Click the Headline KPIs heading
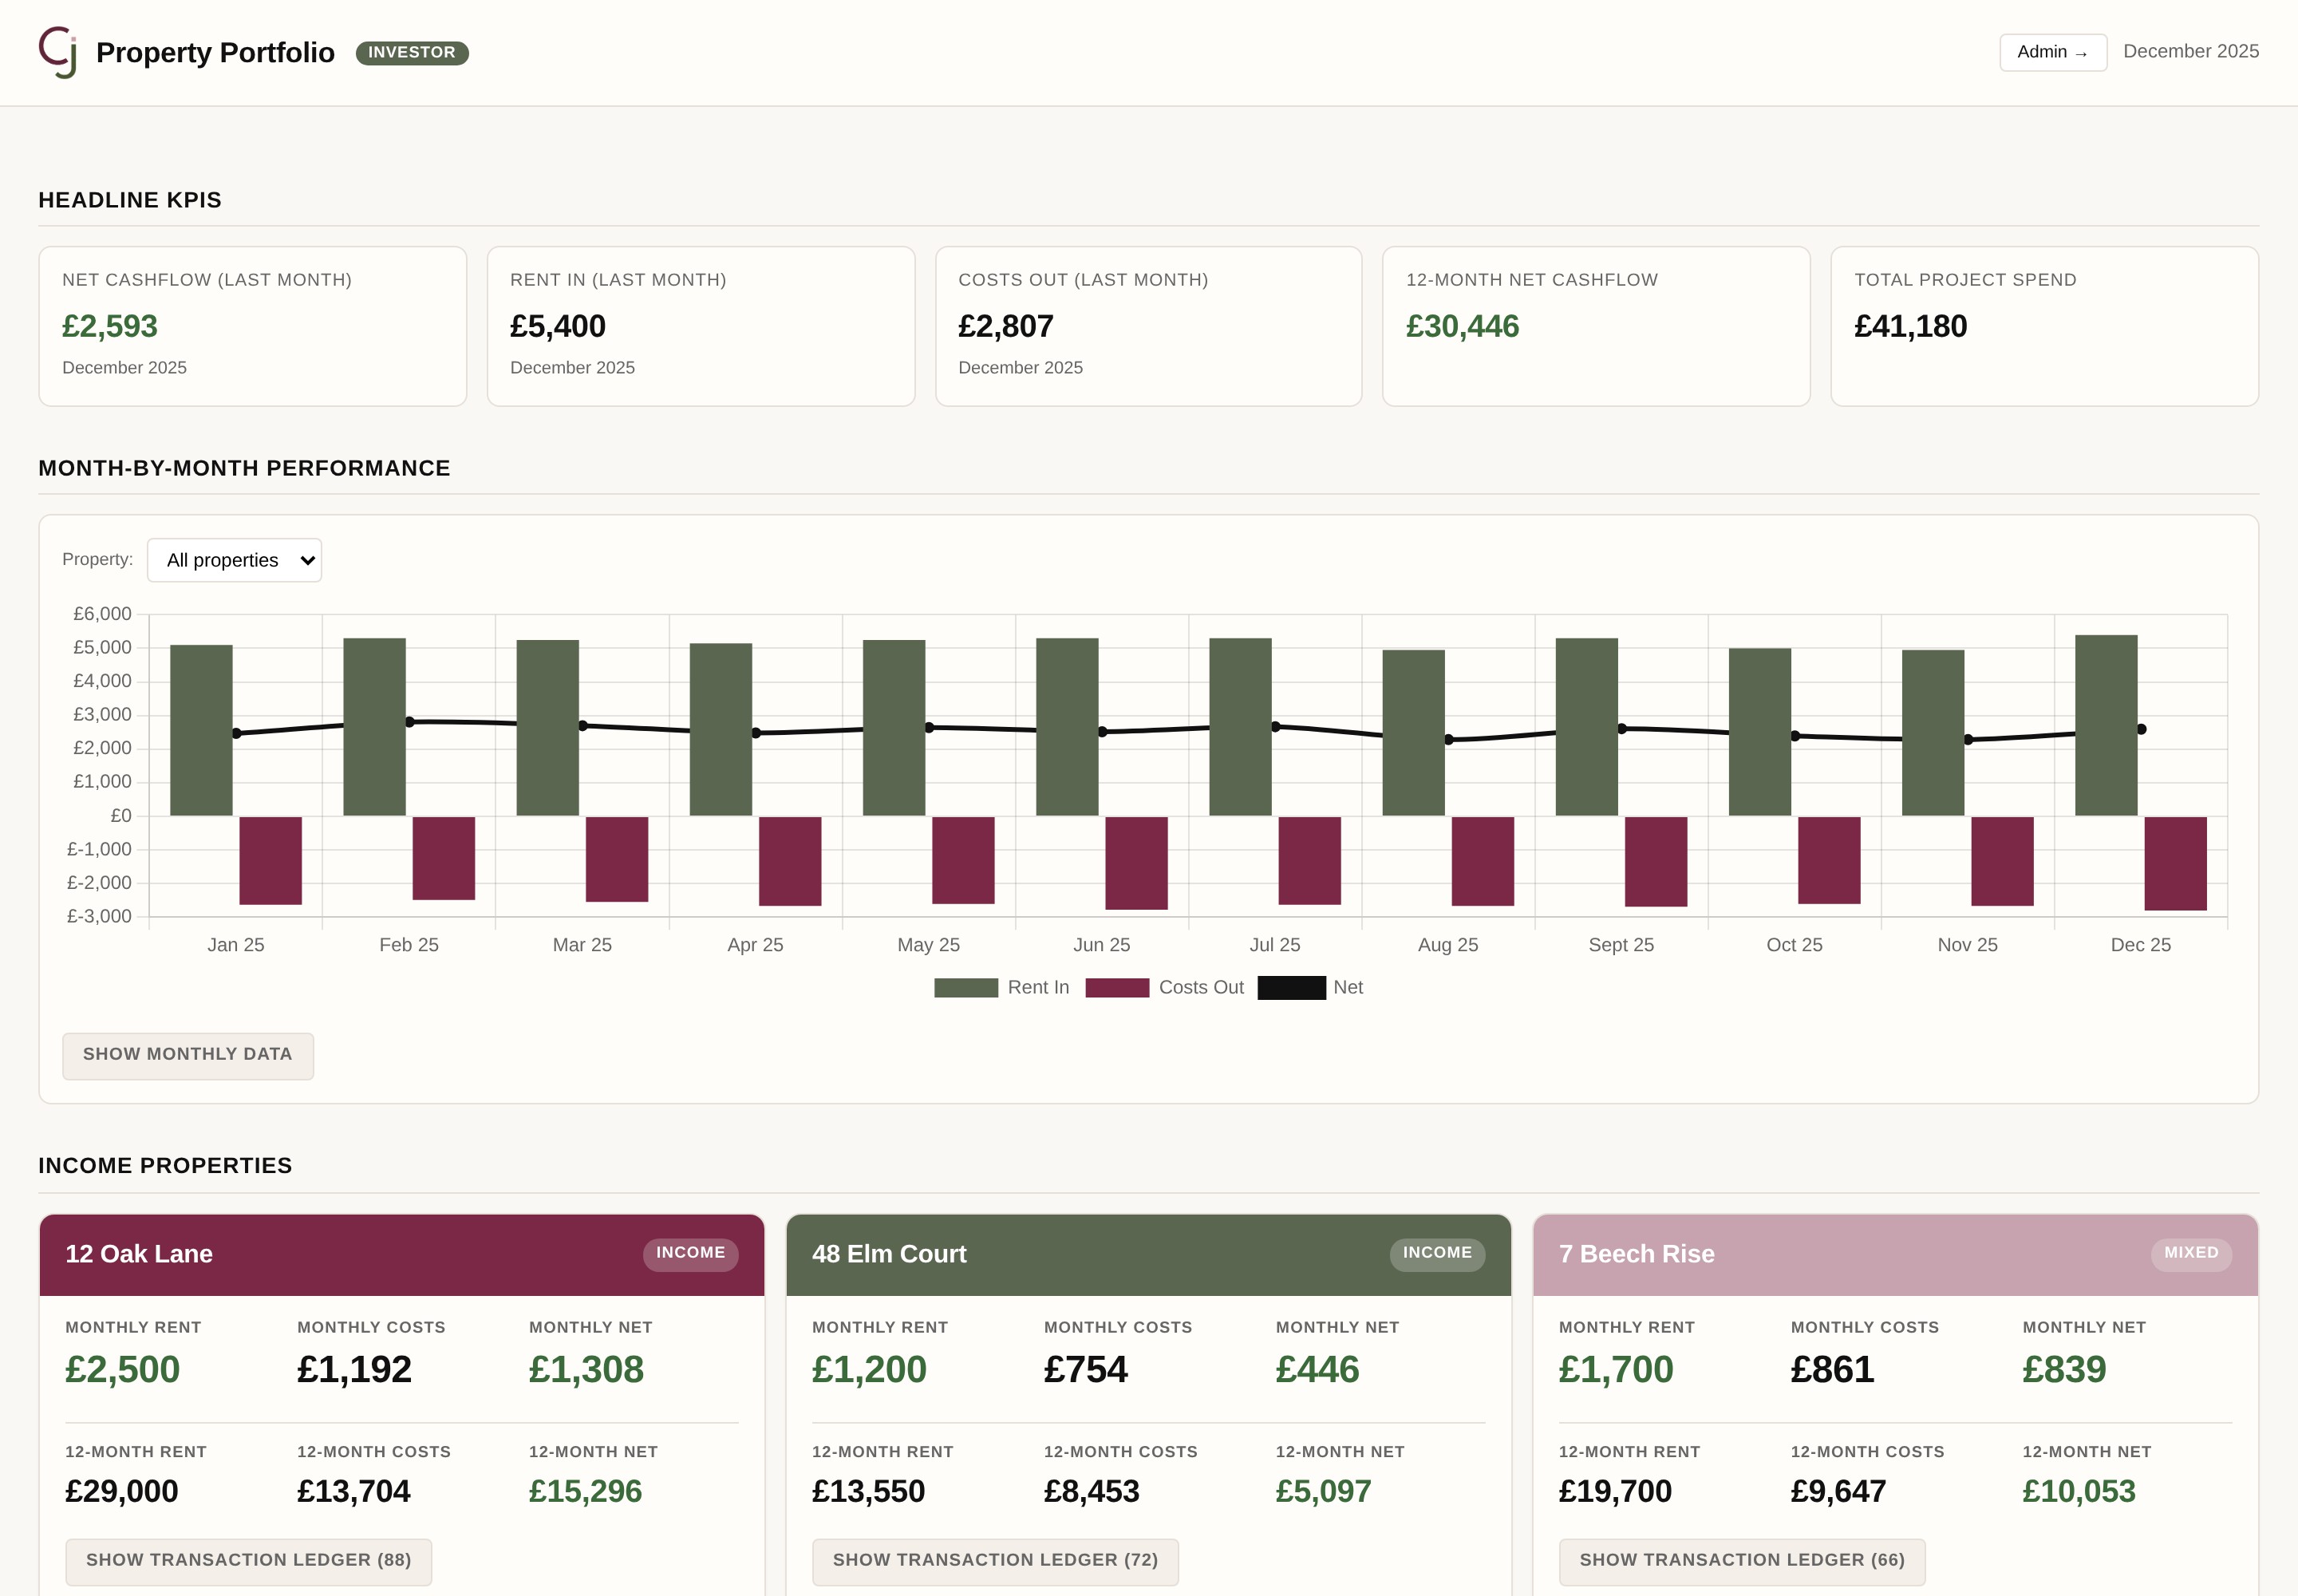The width and height of the screenshot is (2298, 1596). [x=130, y=201]
